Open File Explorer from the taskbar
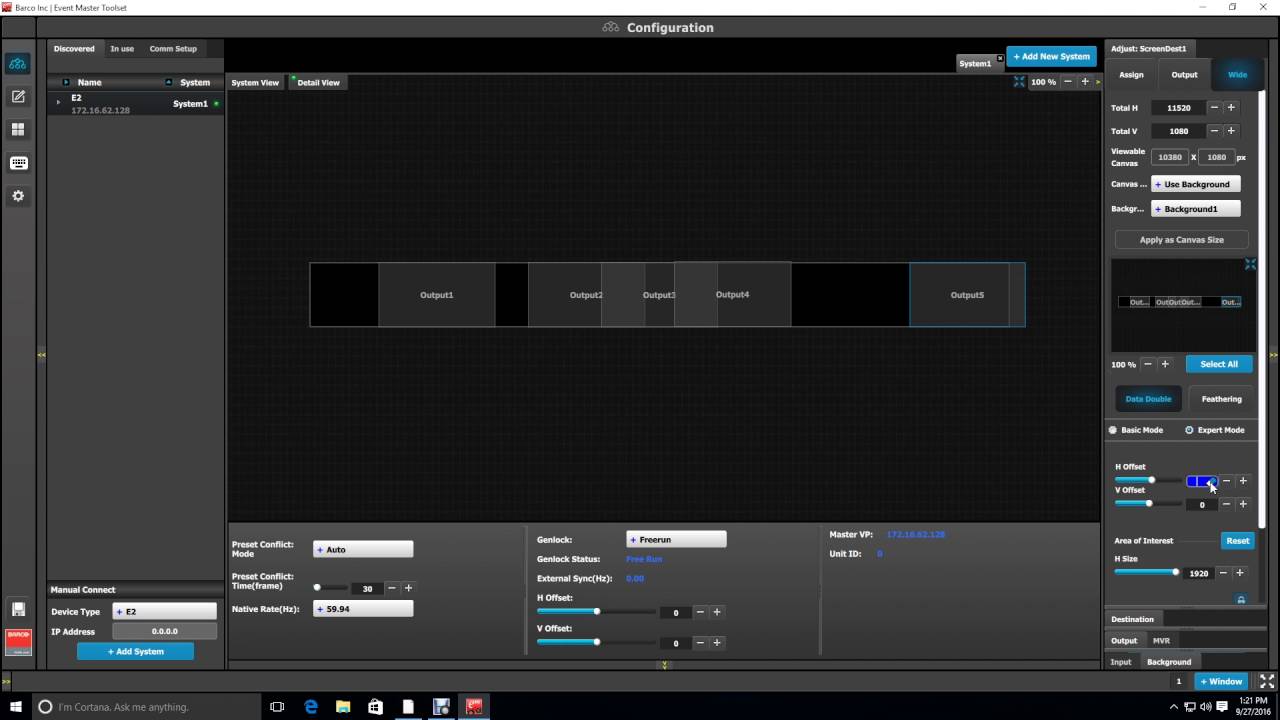 343,706
